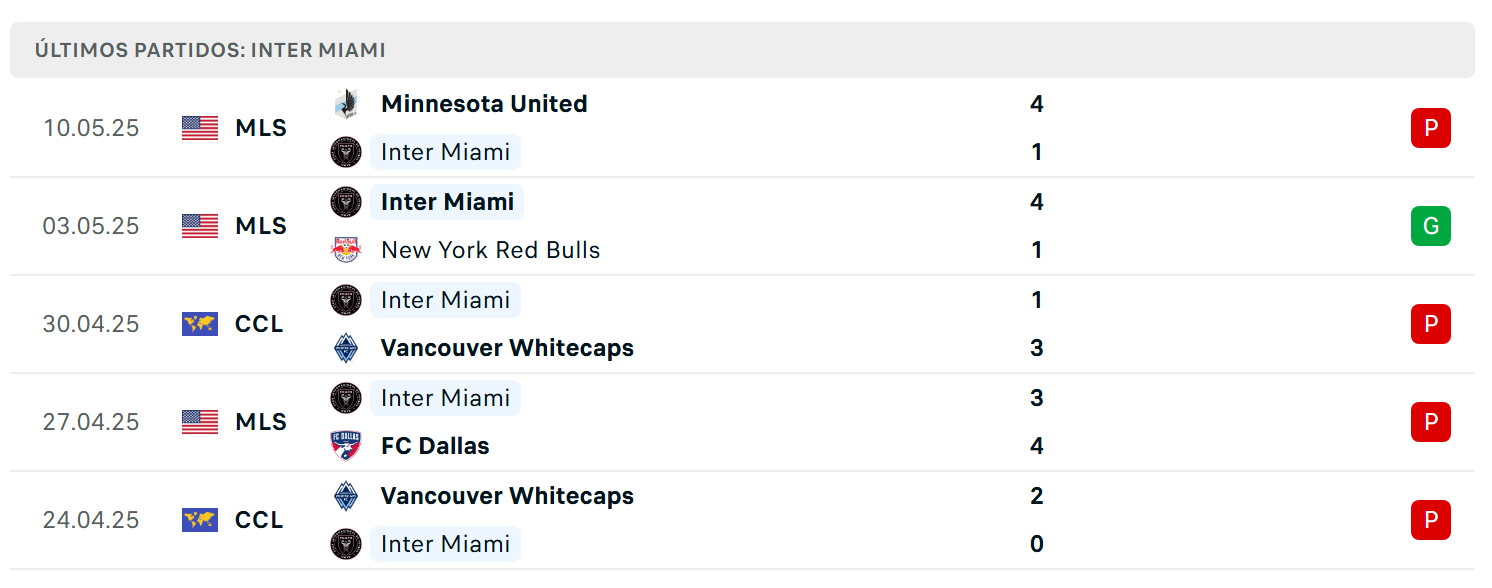Viewport: 1492px width, 588px height.
Task: Click the green G result badge
Action: (x=1431, y=226)
